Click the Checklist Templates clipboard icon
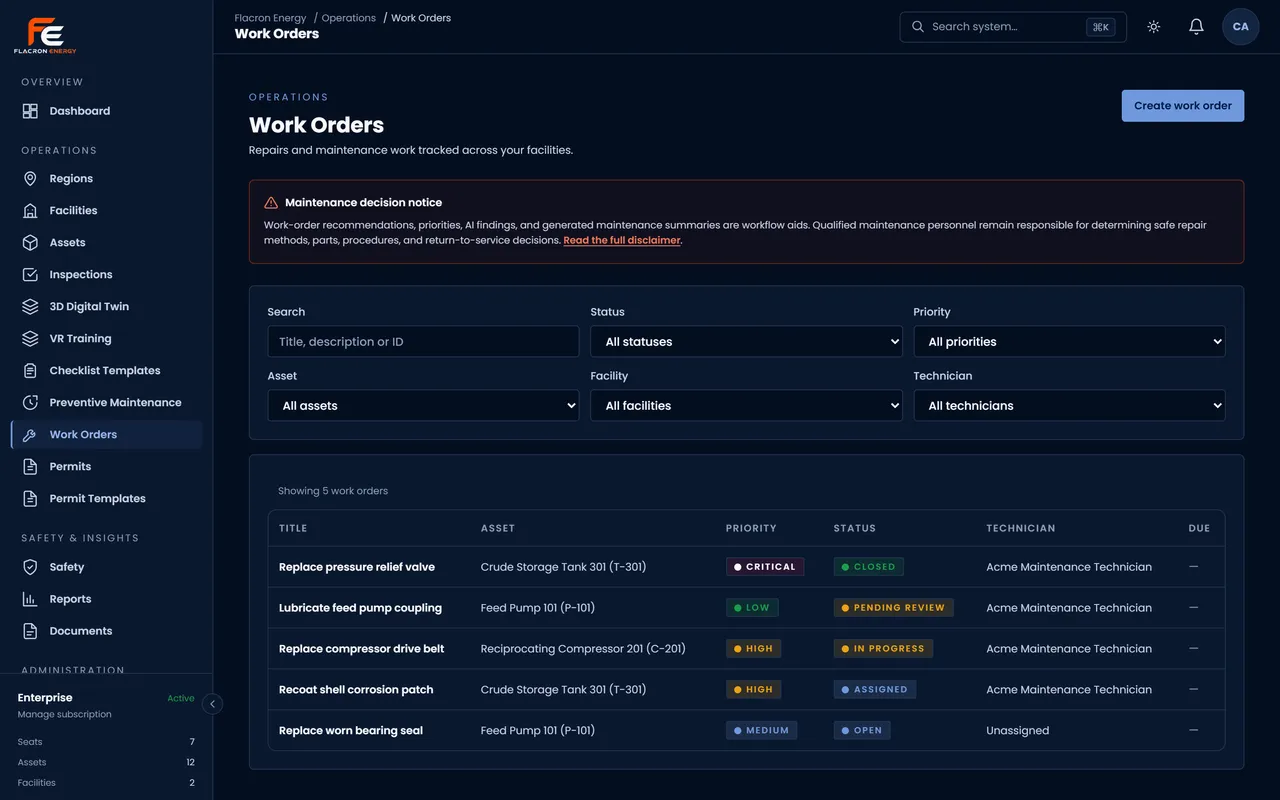This screenshot has width=1280, height=800. 30,371
